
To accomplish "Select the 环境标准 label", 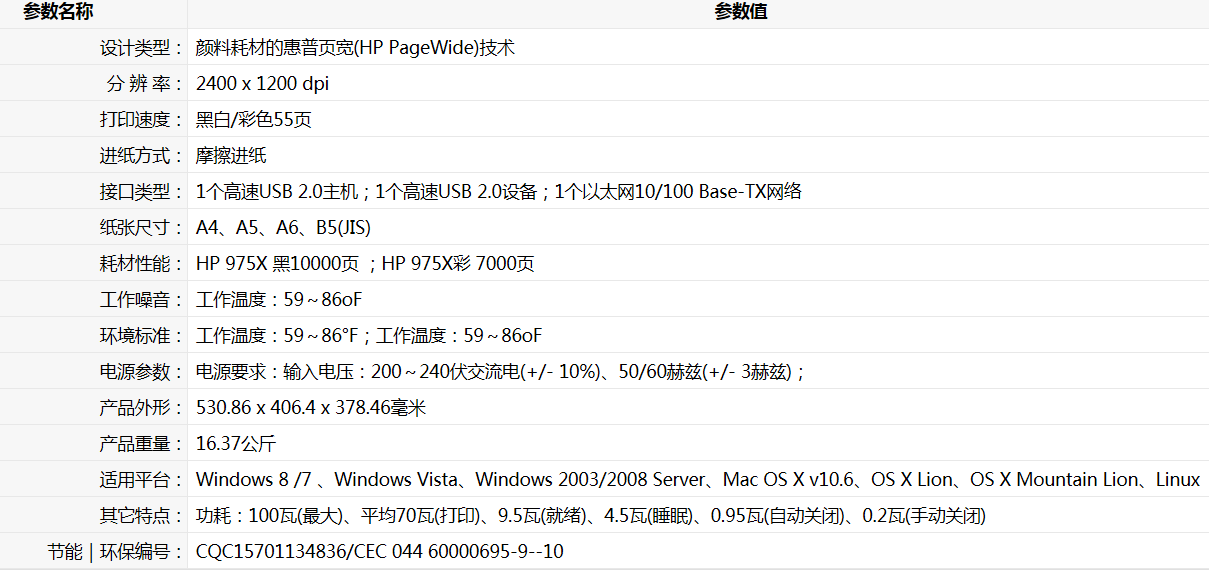I will [x=141, y=335].
